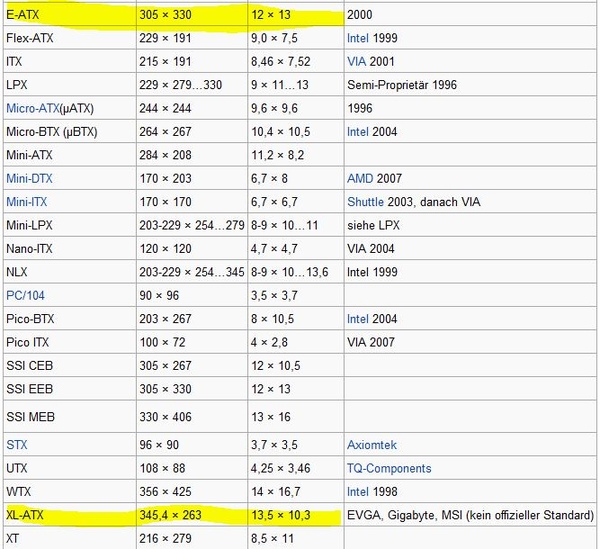Click the Intel 1999 cell in NLX row
Image resolution: width=600 pixels, height=549 pixels.
click(470, 272)
